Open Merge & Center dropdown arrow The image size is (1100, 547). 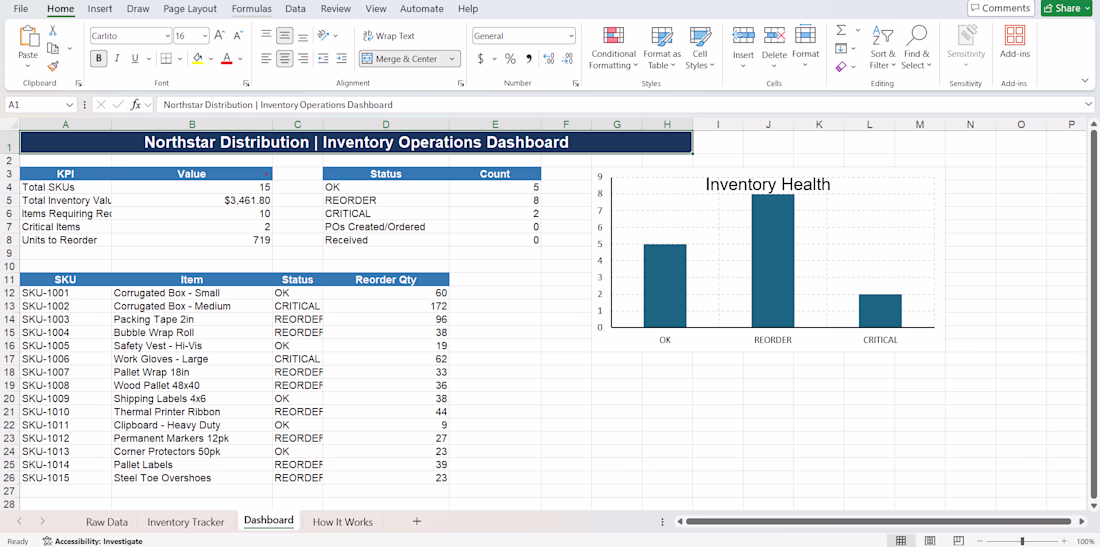452,59
